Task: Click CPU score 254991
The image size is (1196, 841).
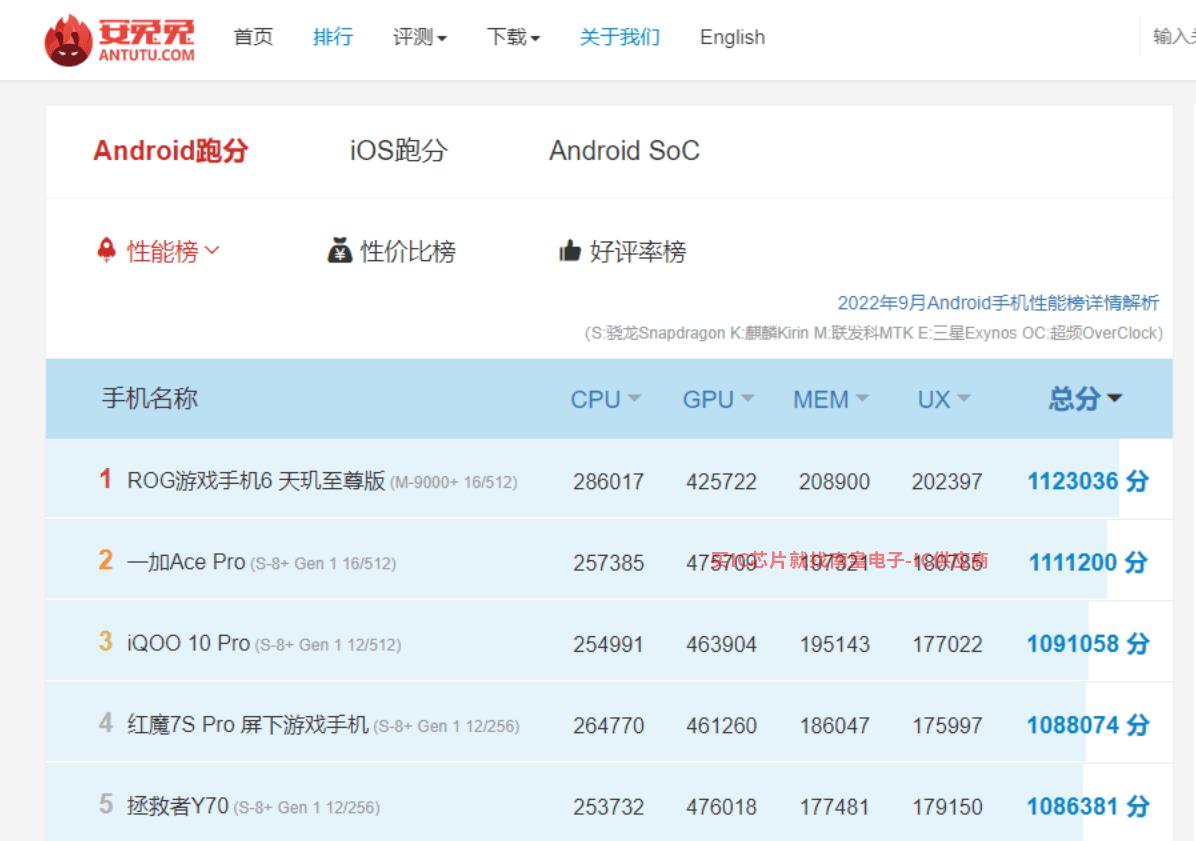Action: (608, 644)
